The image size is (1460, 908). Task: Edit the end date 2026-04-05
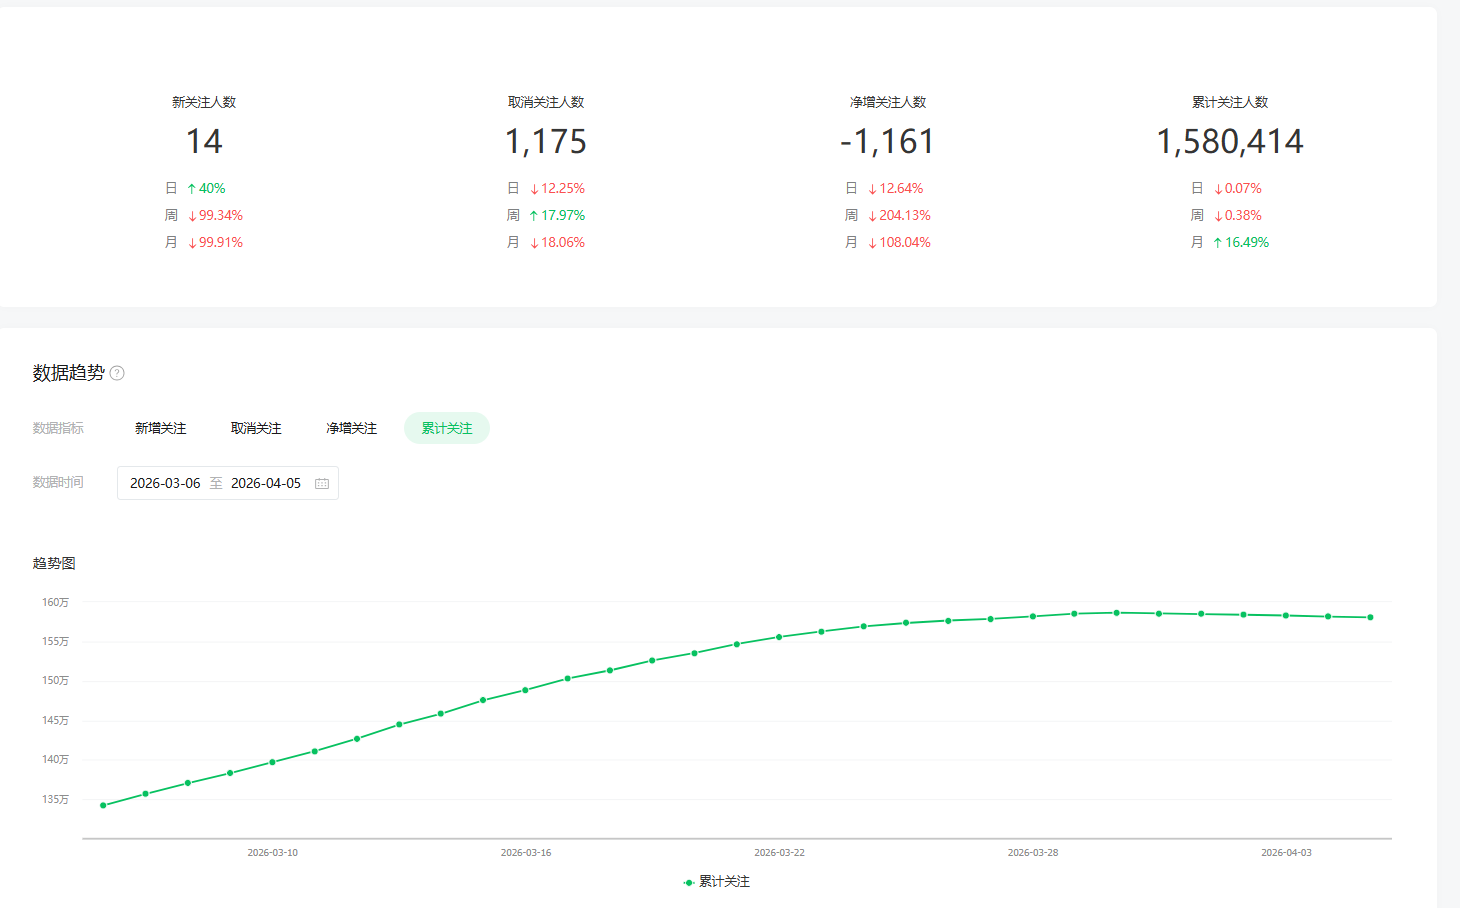click(x=266, y=483)
